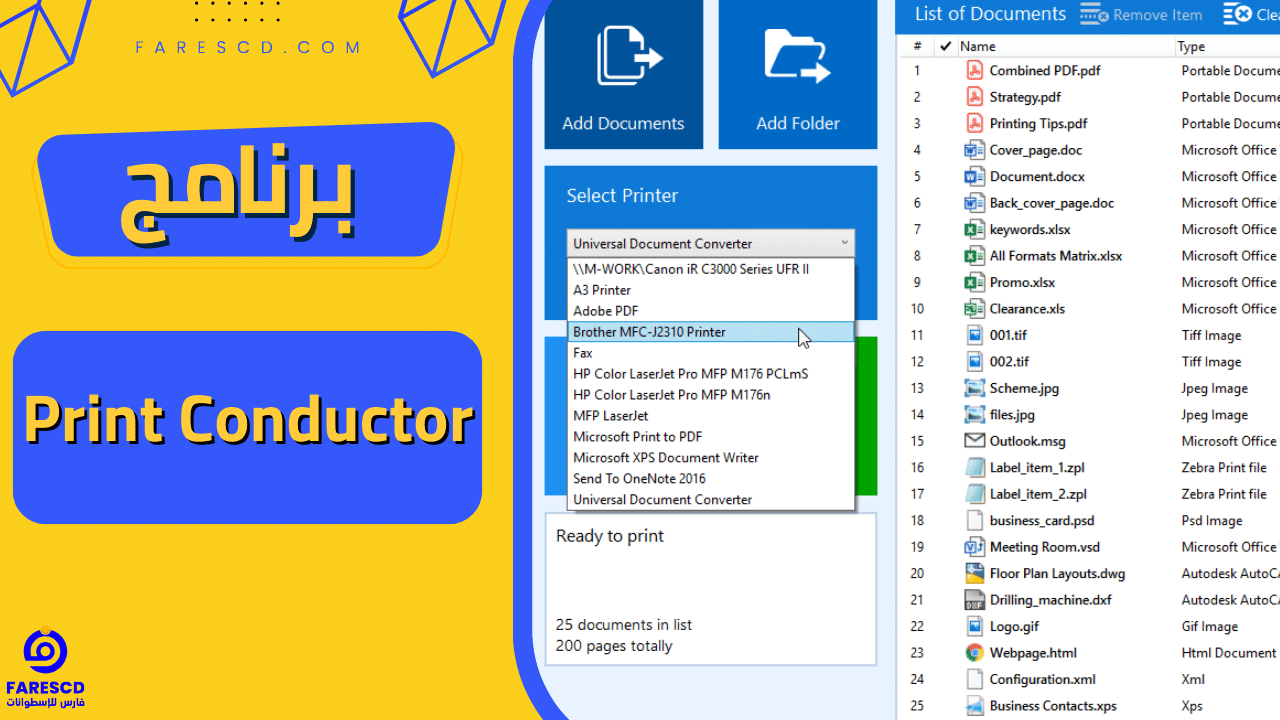Click blank file icon of business_card.psd
Screen dimensions: 1280x720
tap(975, 521)
